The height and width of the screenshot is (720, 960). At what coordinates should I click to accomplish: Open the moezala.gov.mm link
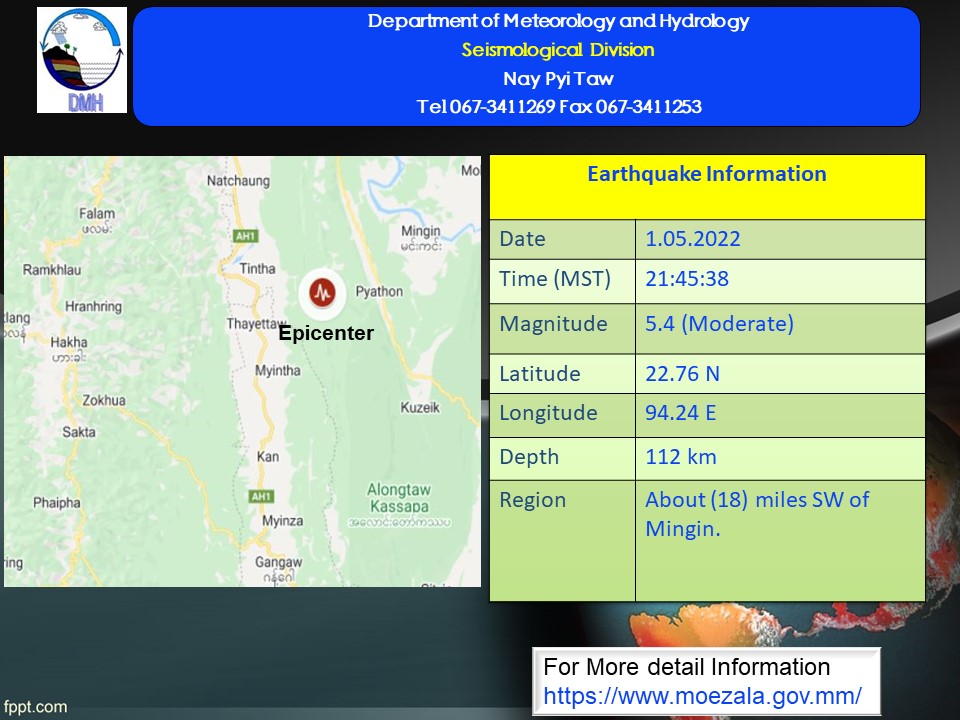[x=702, y=696]
